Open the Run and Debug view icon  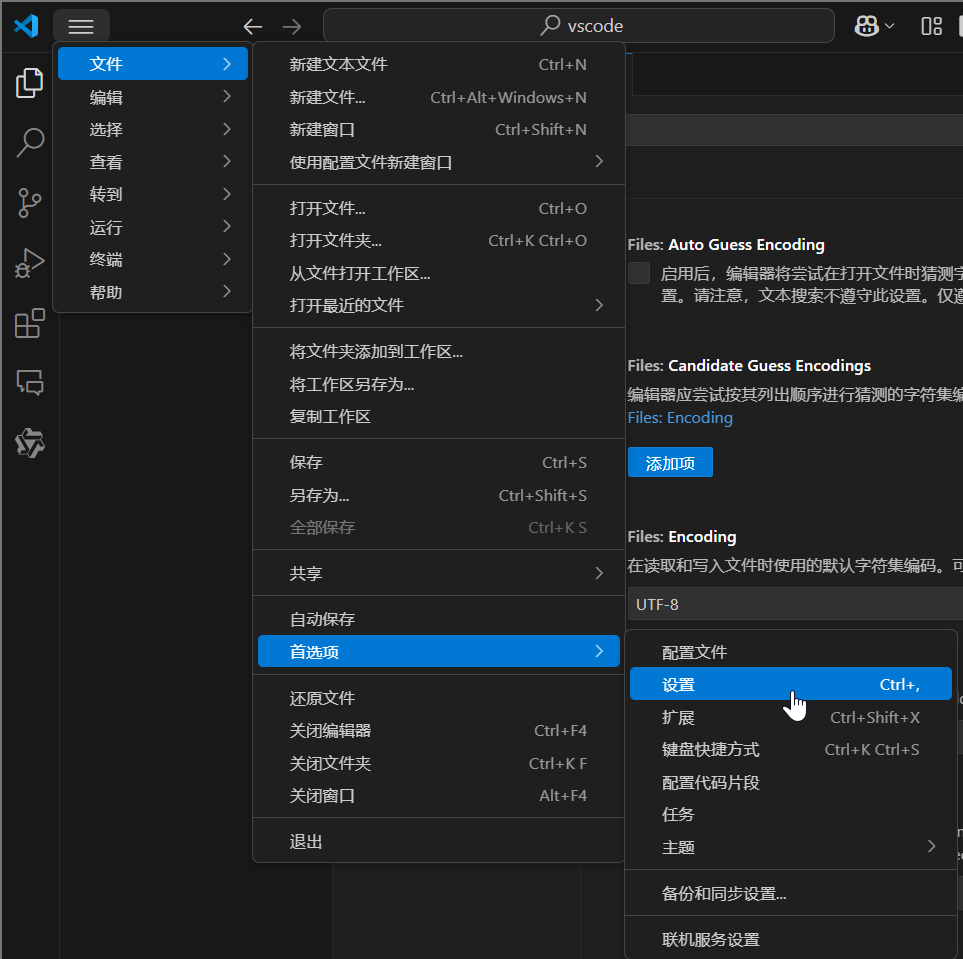click(29, 263)
